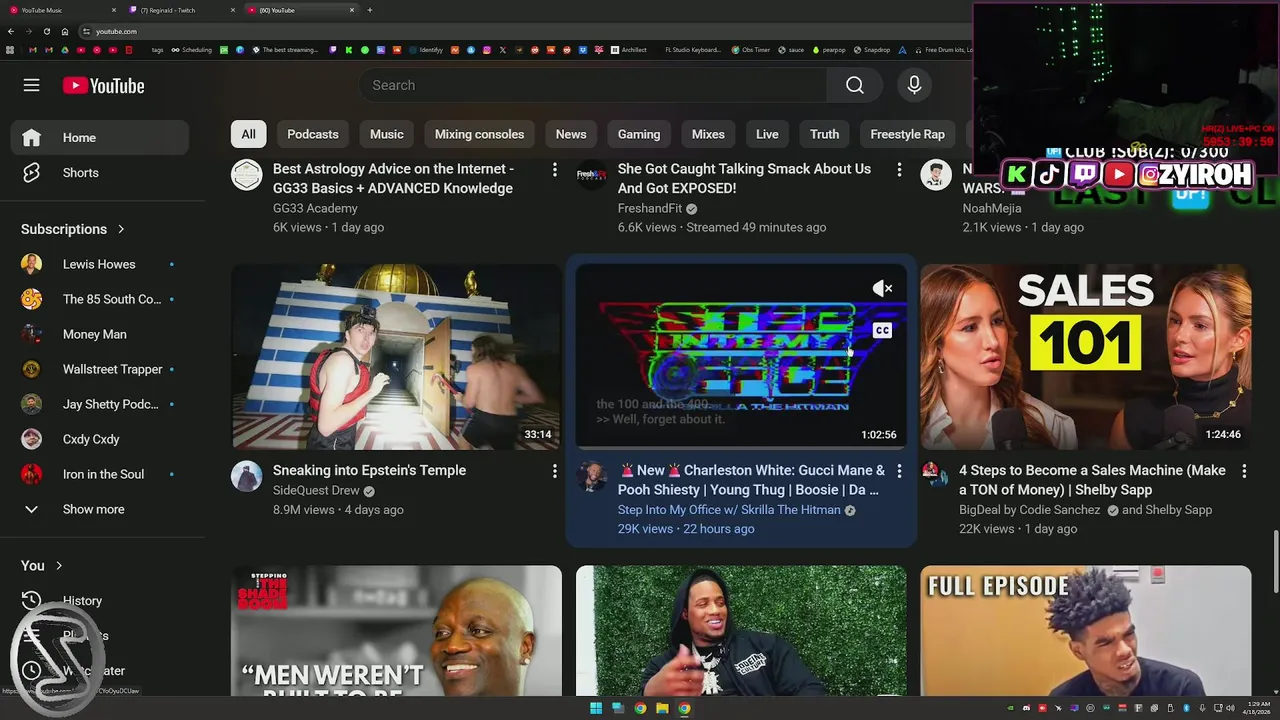
Task: Open the Shelby Sapp channel link
Action: tap(1177, 510)
